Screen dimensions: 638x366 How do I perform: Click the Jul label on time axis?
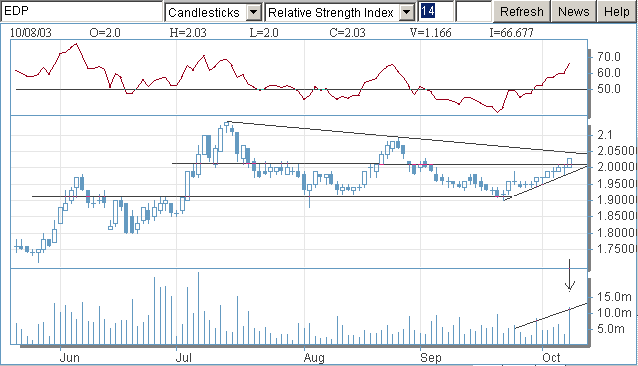[184, 358]
